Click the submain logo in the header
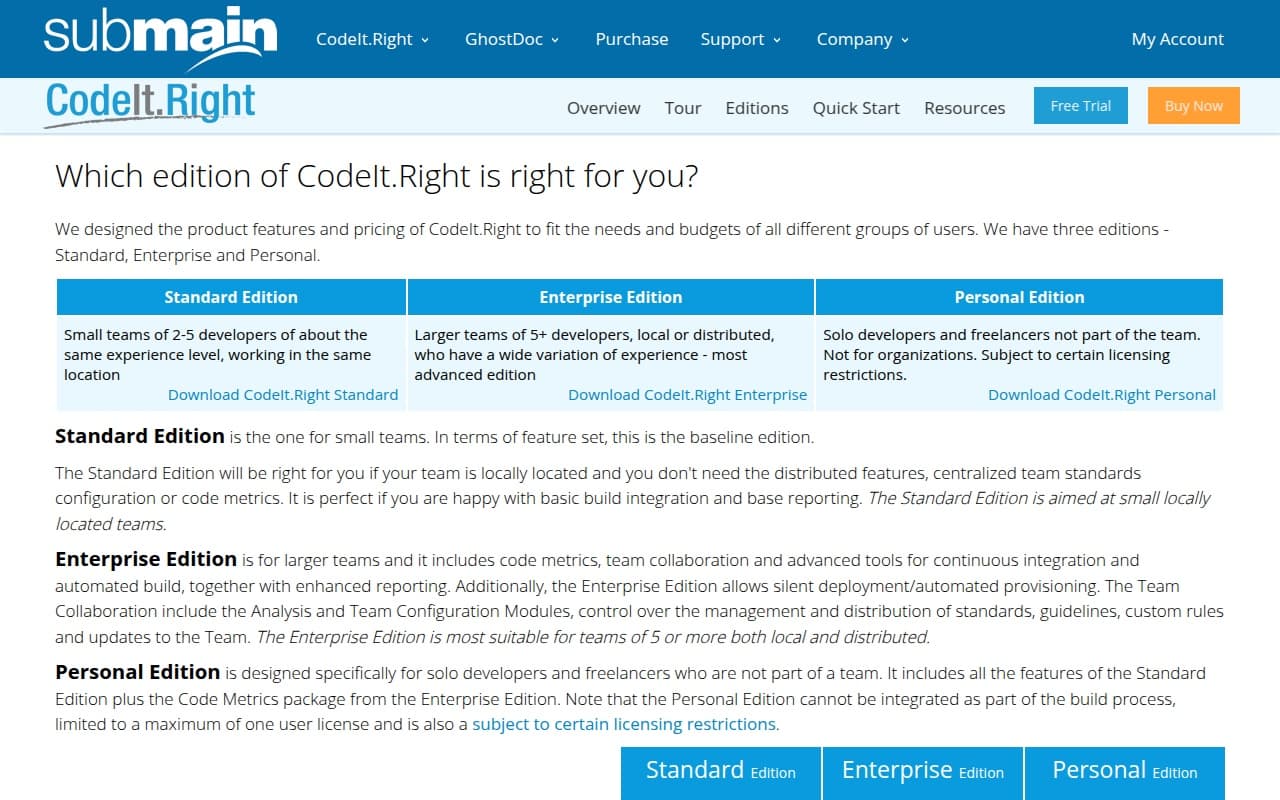The width and height of the screenshot is (1280, 800). pyautogui.click(x=157, y=36)
